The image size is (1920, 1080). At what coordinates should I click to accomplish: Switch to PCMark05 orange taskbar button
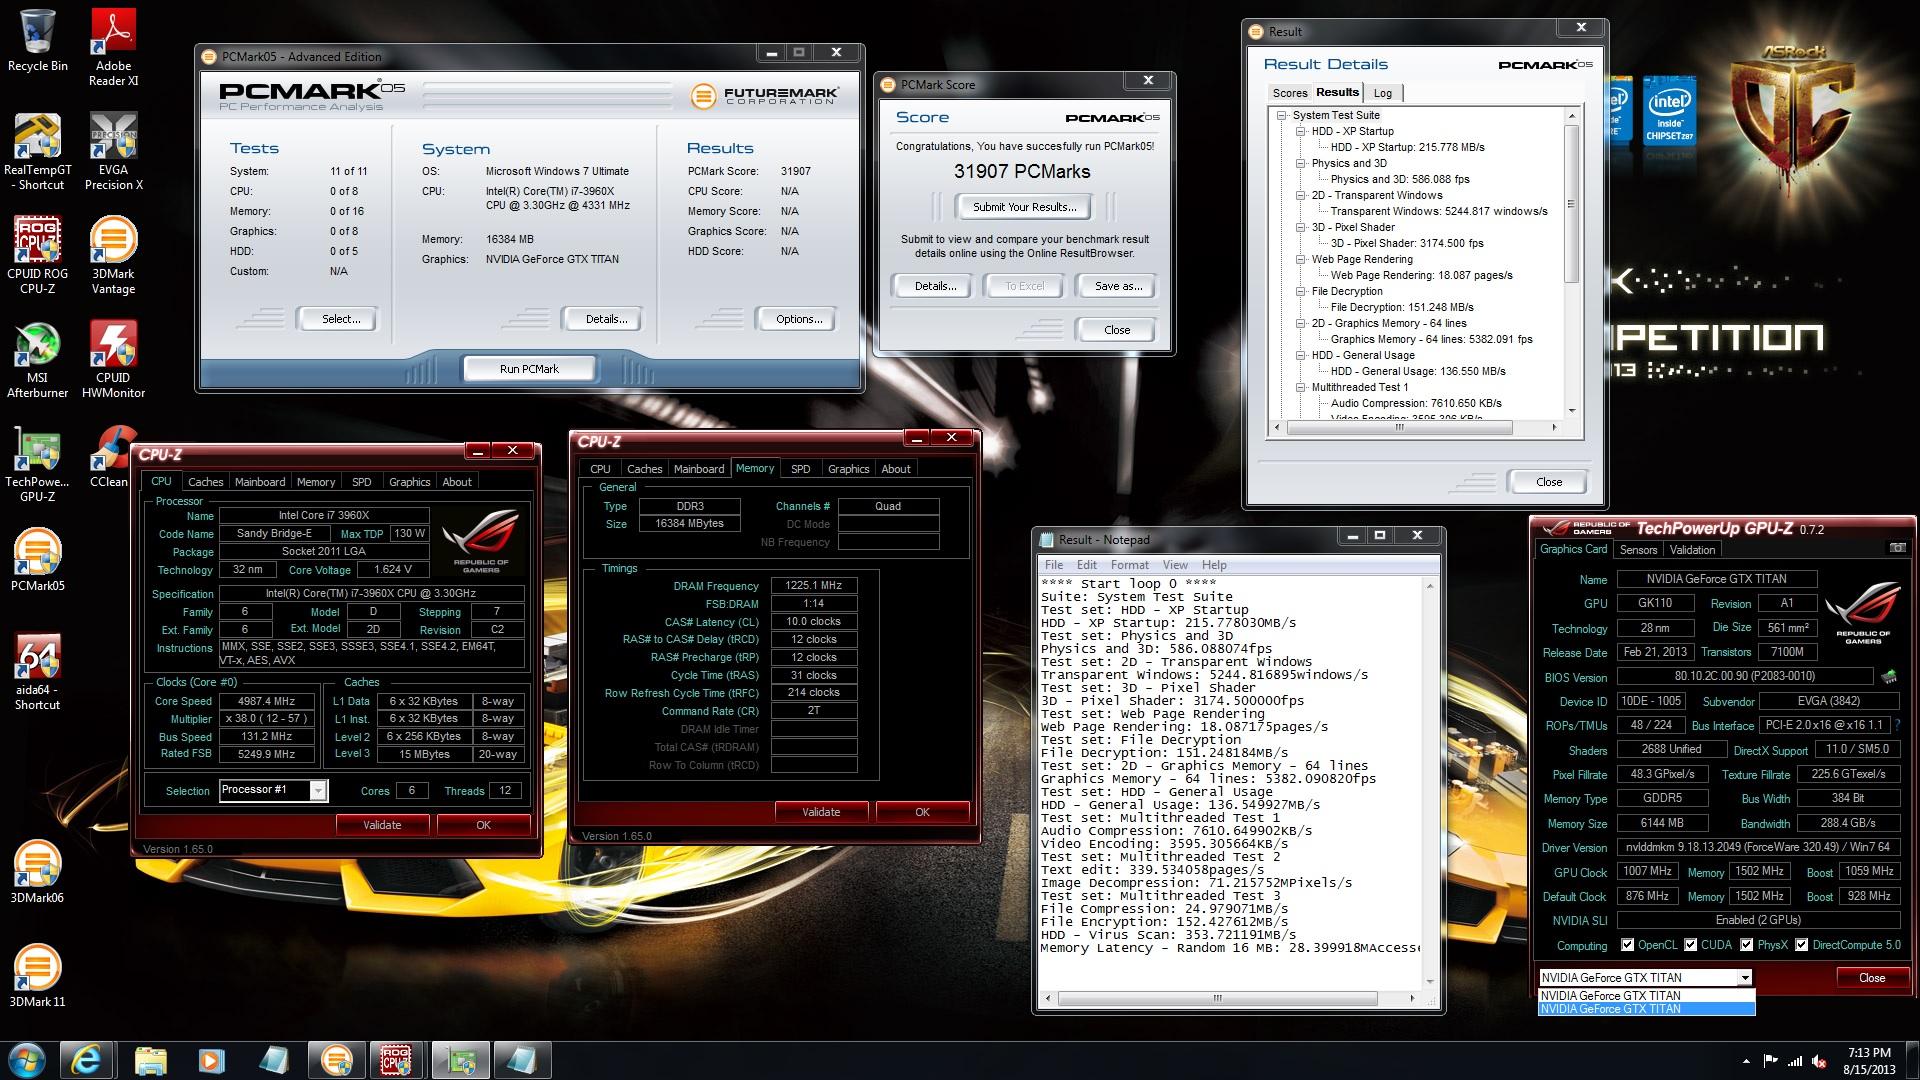(x=336, y=1060)
